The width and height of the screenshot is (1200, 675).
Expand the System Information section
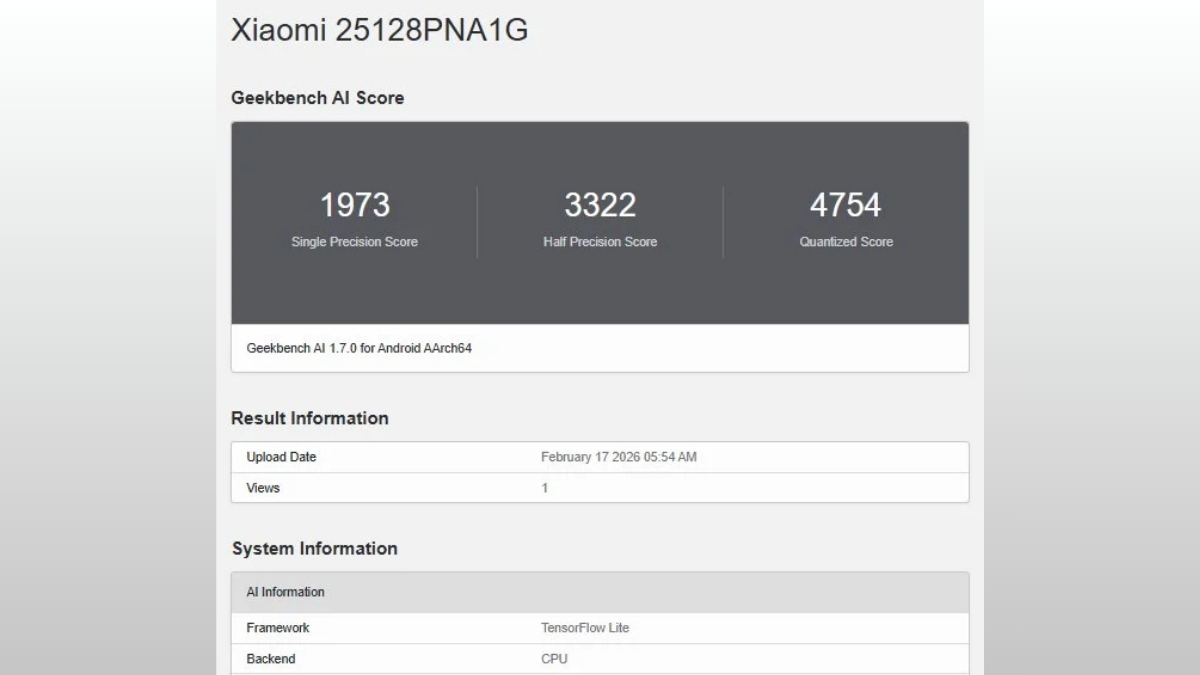coord(314,548)
